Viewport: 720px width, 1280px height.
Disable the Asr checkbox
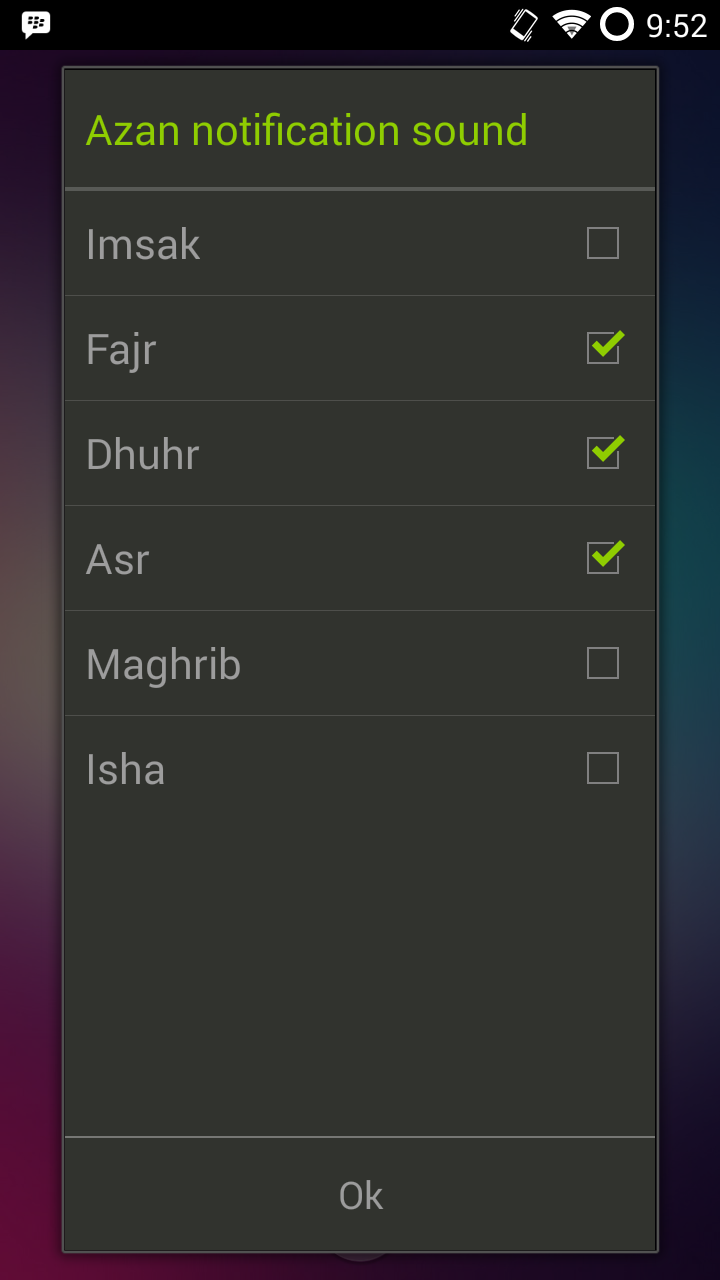pos(603,558)
